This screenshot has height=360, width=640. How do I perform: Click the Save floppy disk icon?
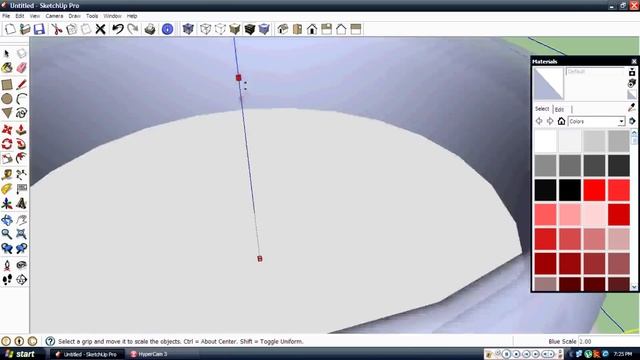pyautogui.click(x=39, y=29)
